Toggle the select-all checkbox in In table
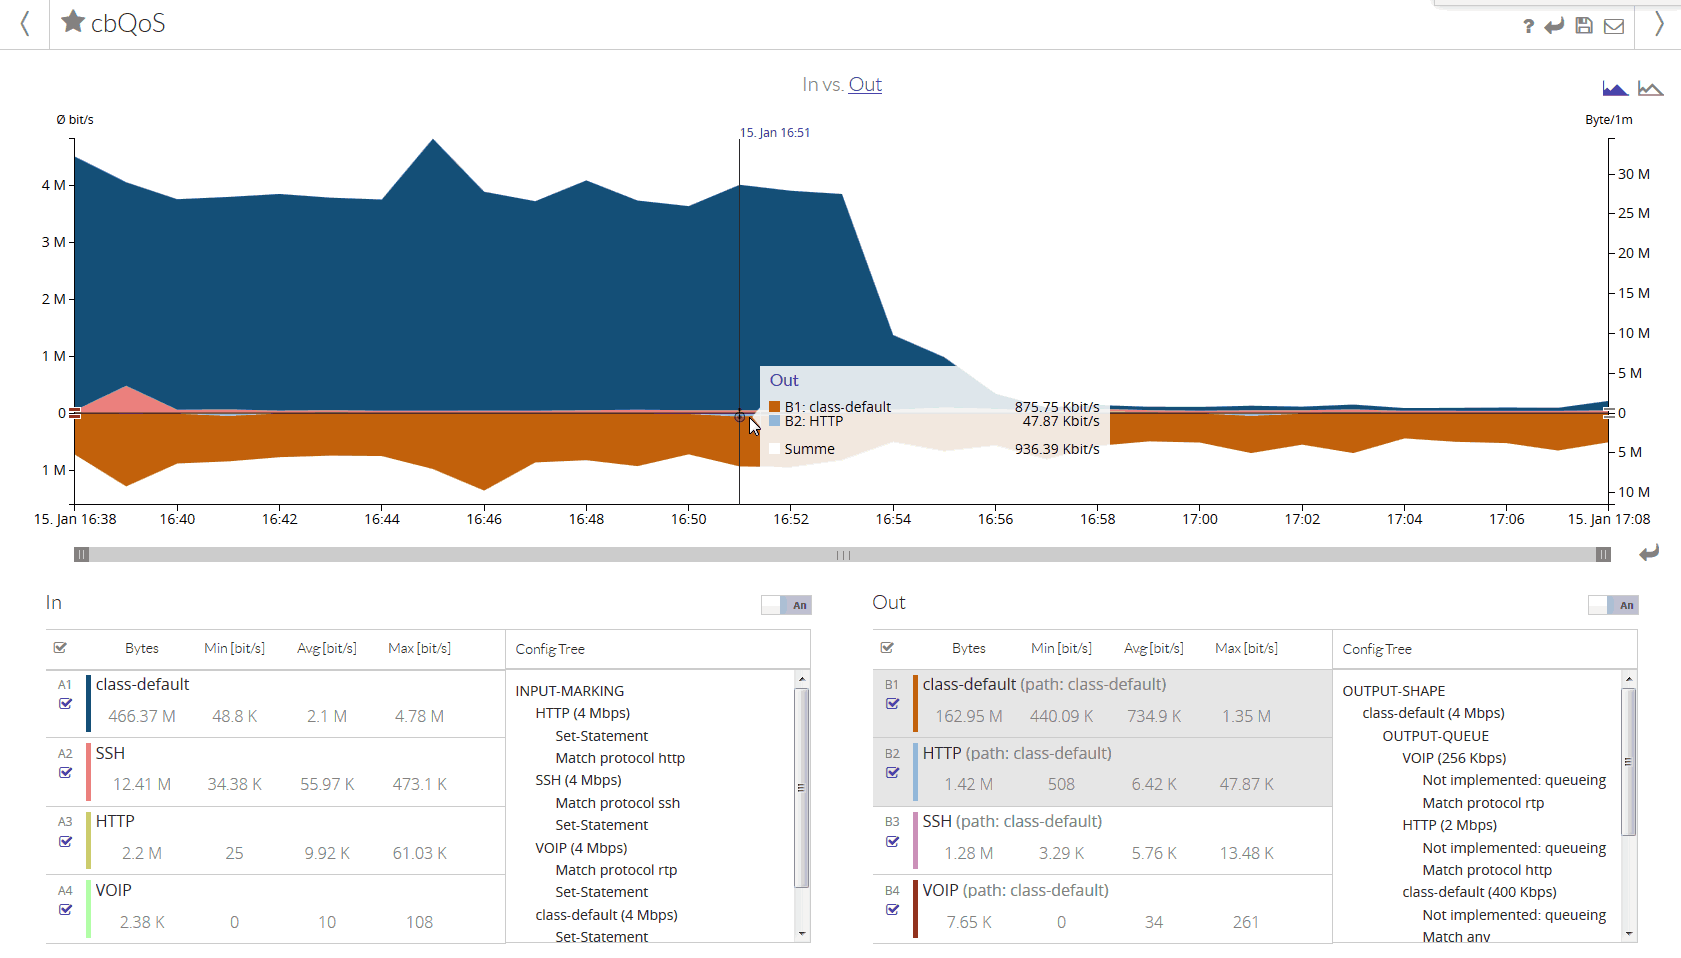 click(x=60, y=648)
